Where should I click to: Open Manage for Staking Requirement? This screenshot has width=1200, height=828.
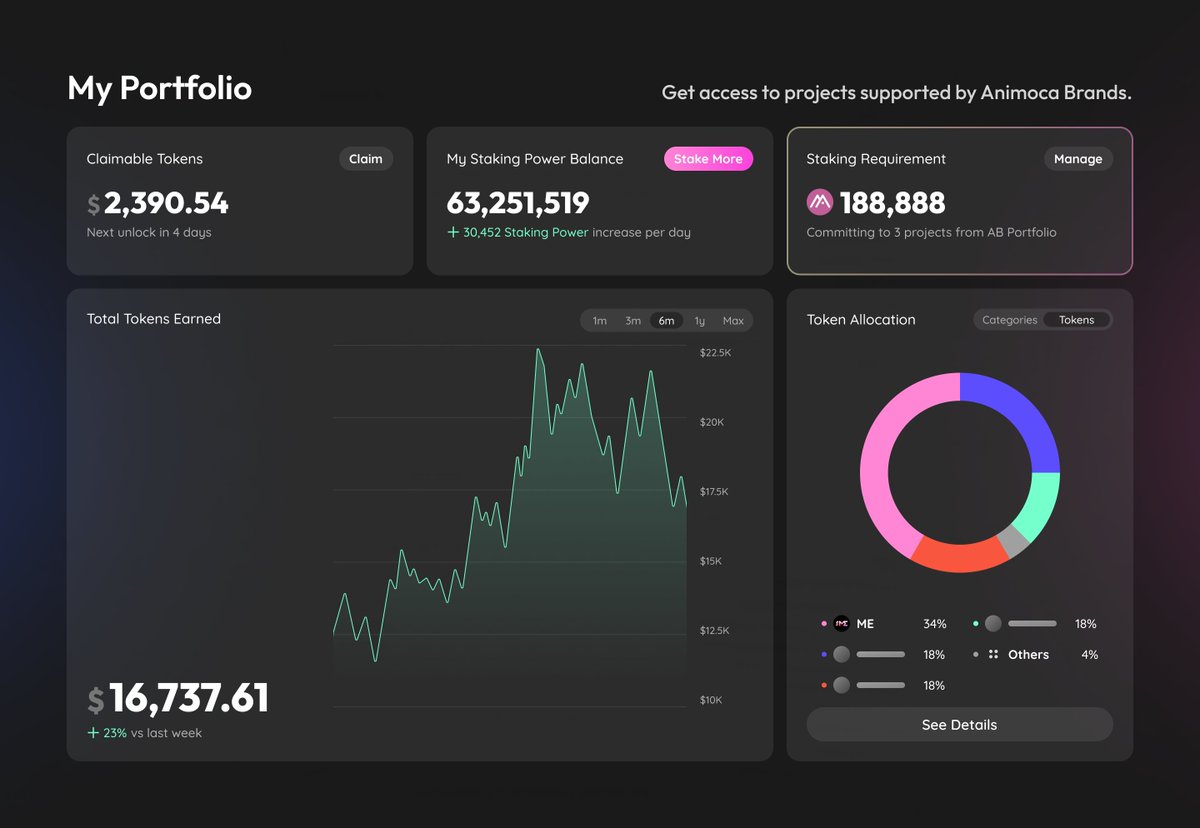pos(1078,158)
